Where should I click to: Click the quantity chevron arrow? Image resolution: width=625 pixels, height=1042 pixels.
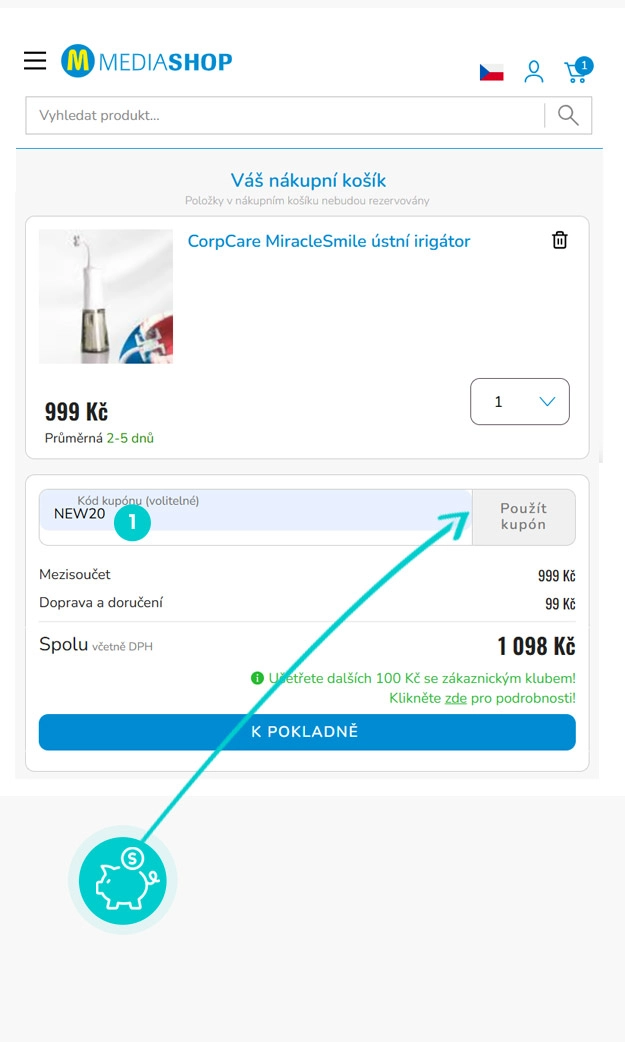(547, 401)
